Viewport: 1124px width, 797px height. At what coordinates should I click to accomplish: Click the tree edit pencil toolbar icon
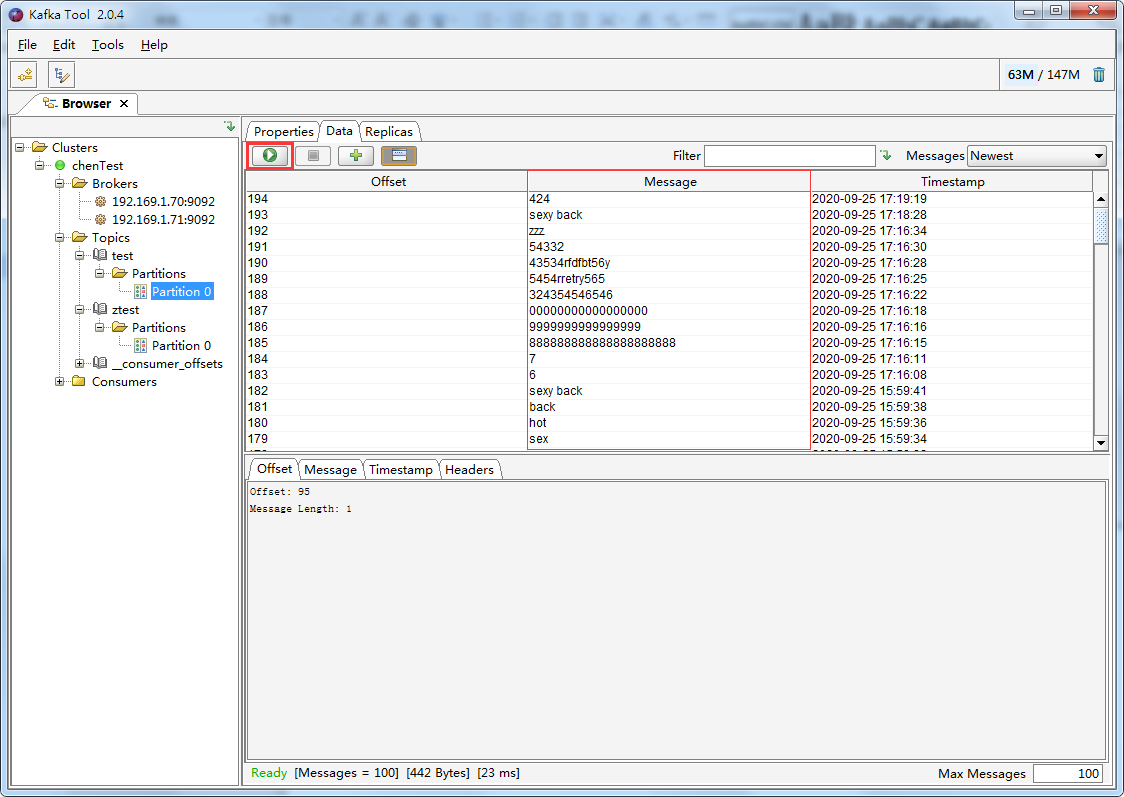coord(62,75)
